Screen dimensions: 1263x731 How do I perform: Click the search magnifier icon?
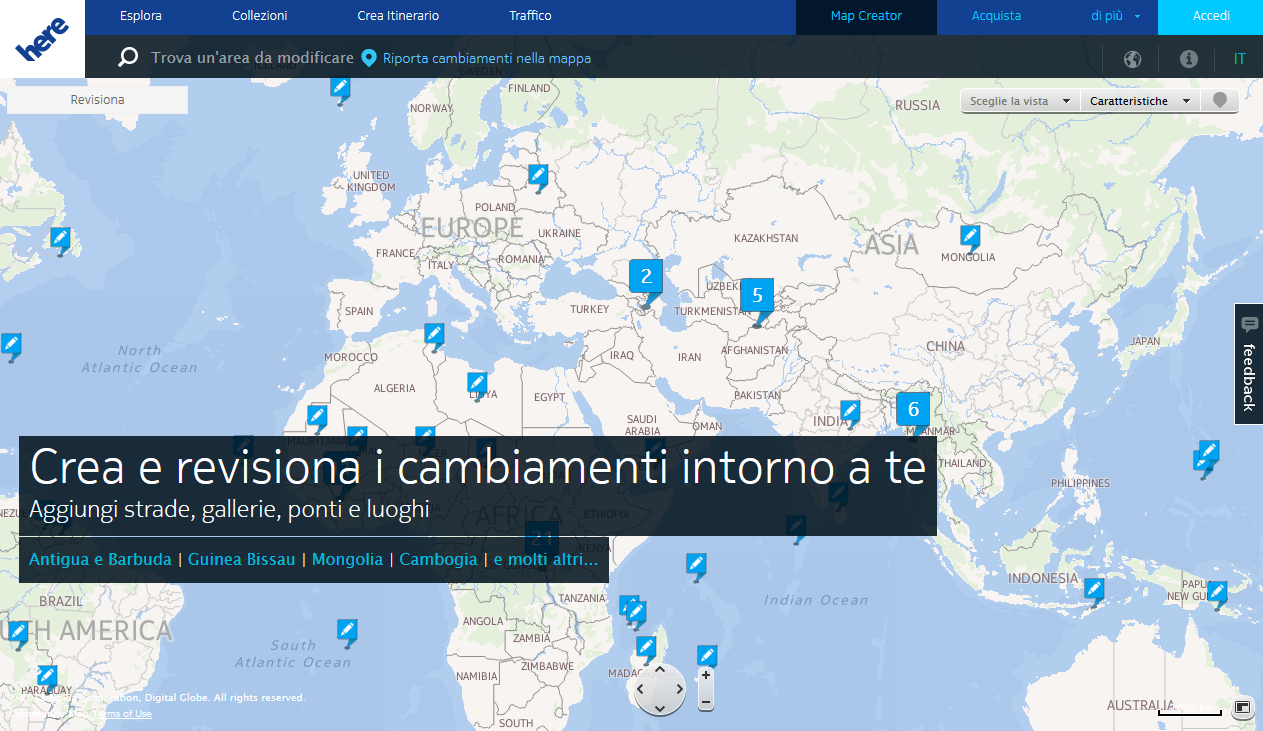pyautogui.click(x=128, y=58)
